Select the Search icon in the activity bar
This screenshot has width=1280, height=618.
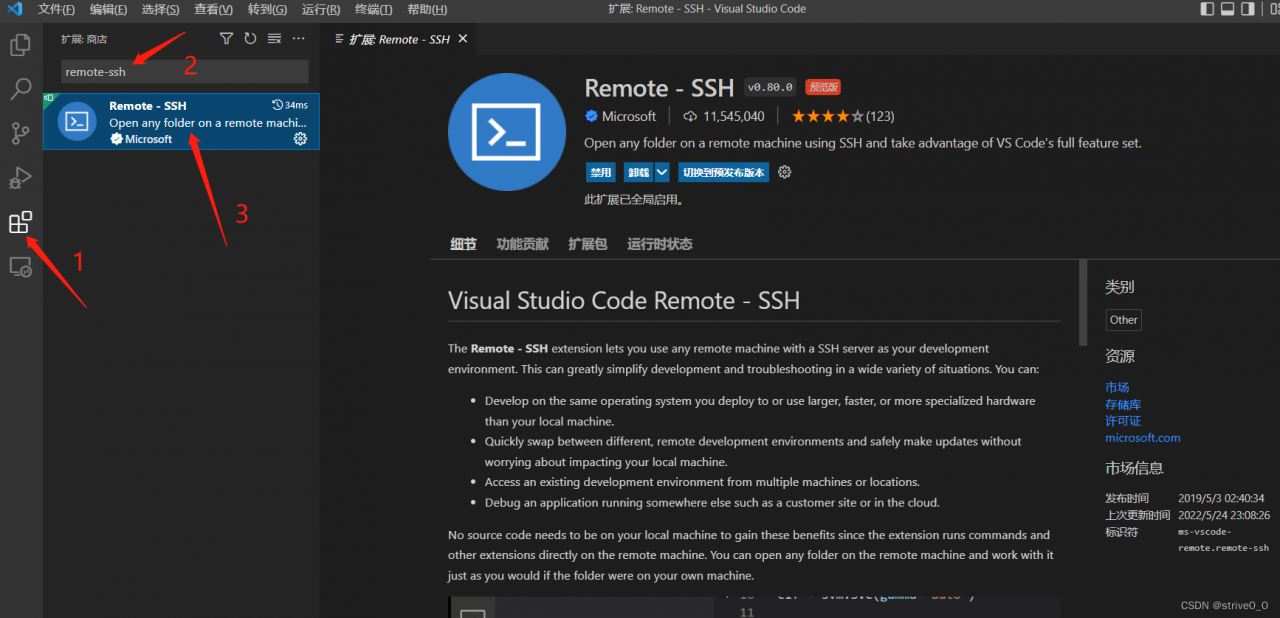click(20, 89)
